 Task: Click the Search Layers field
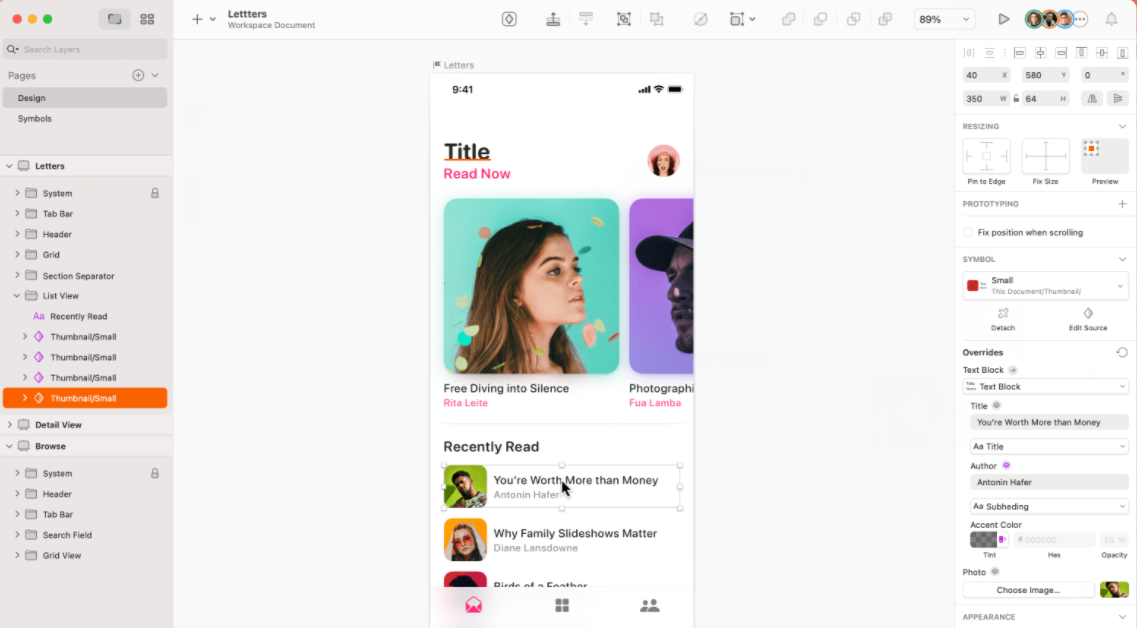tap(85, 48)
